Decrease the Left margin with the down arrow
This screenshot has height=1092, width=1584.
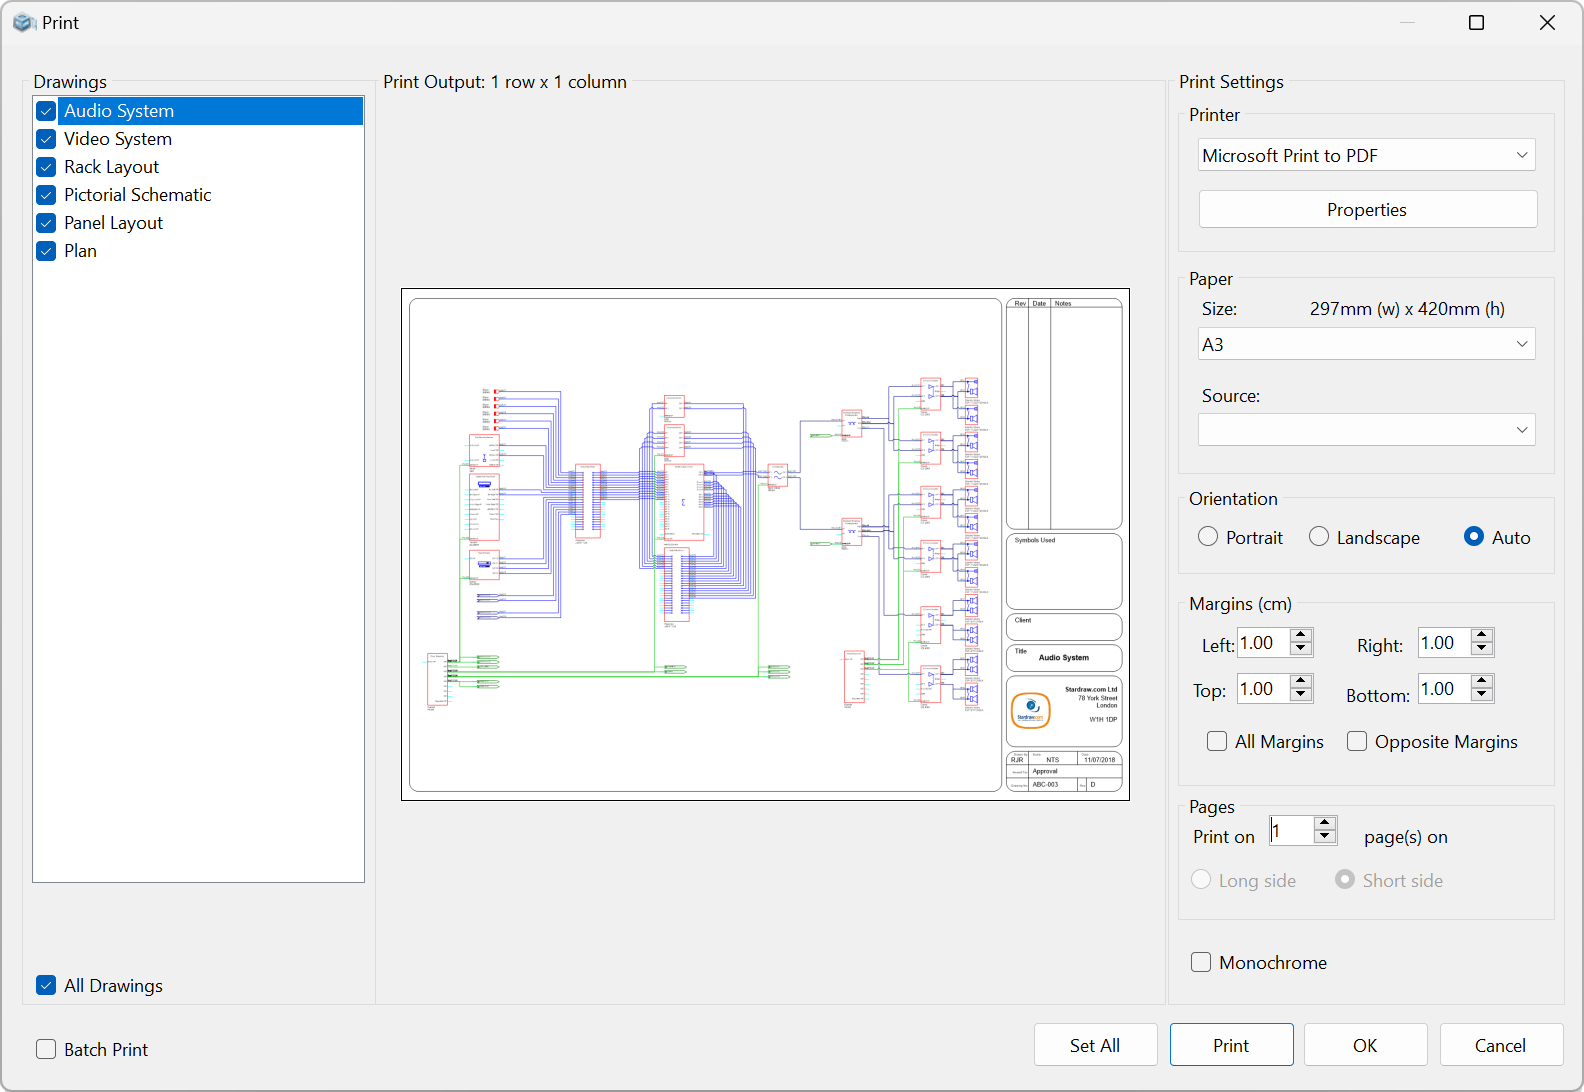[1301, 649]
